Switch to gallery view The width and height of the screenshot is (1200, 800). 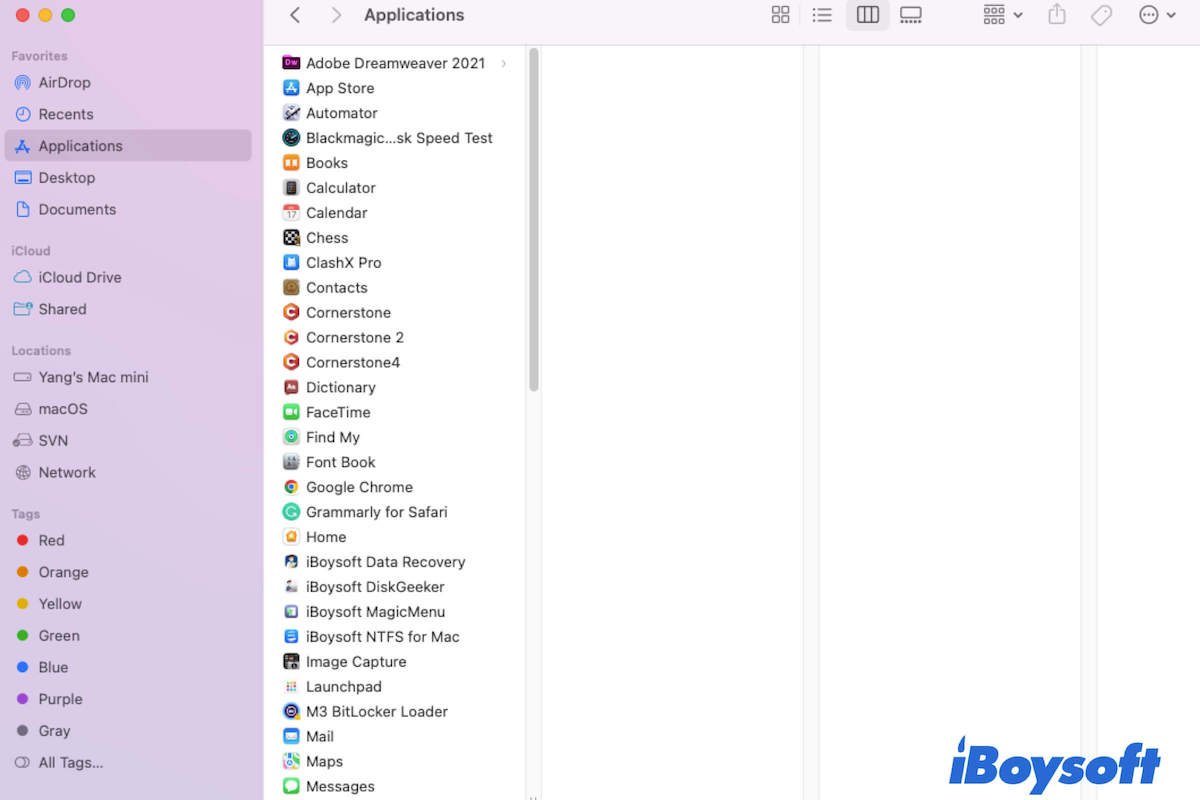click(x=910, y=15)
